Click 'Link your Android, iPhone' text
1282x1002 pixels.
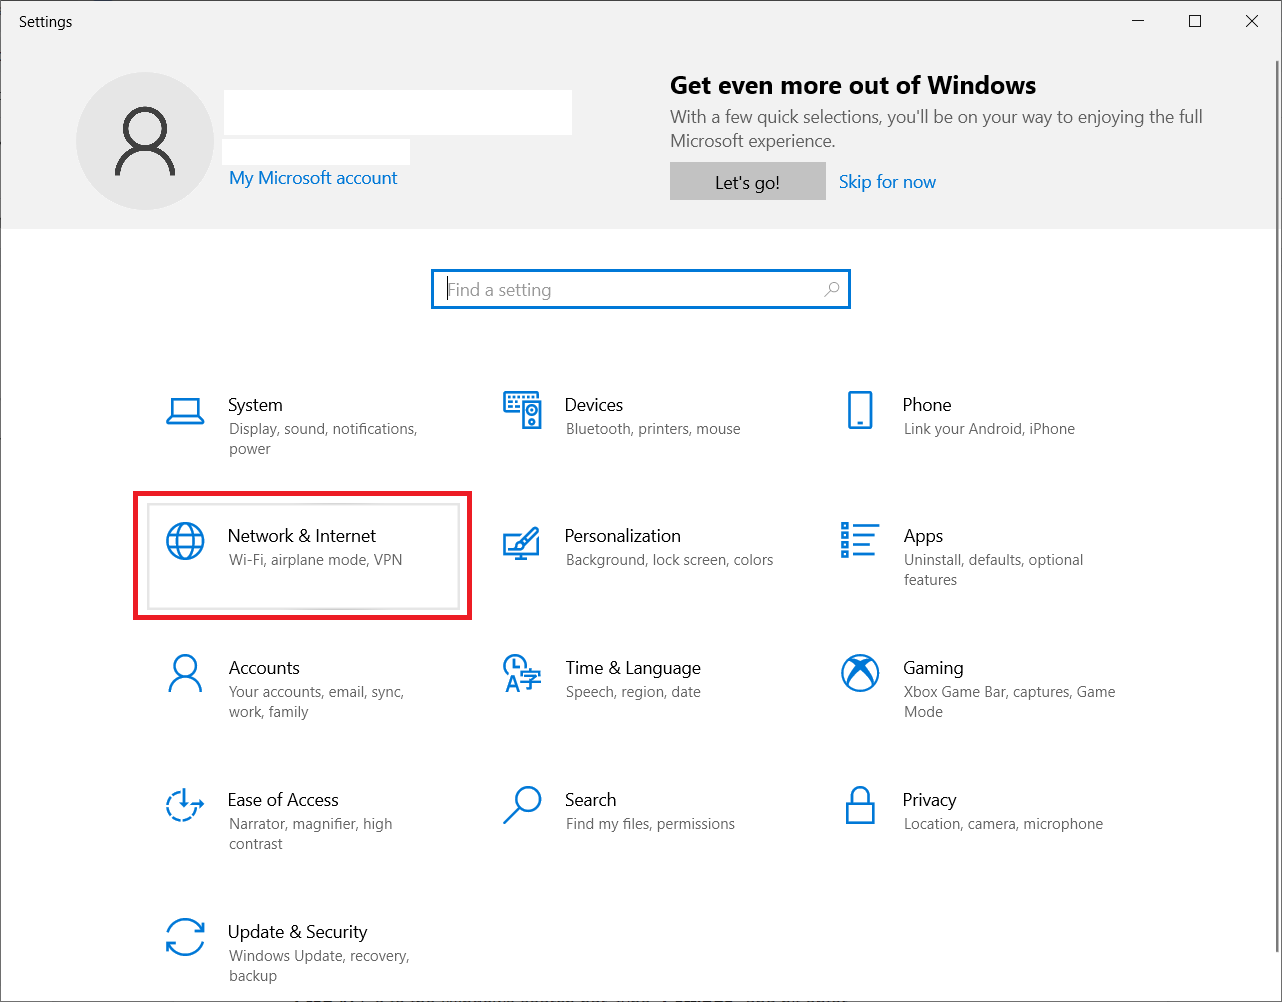click(x=990, y=429)
